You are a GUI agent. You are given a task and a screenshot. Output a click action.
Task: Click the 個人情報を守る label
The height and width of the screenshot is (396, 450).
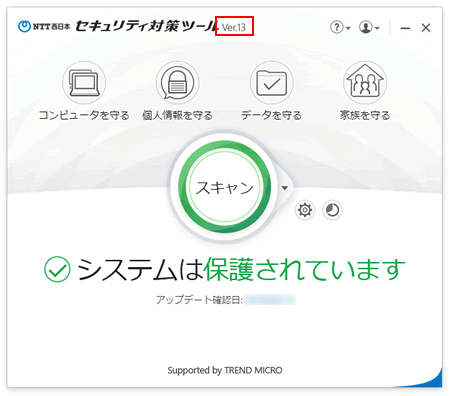(177, 115)
